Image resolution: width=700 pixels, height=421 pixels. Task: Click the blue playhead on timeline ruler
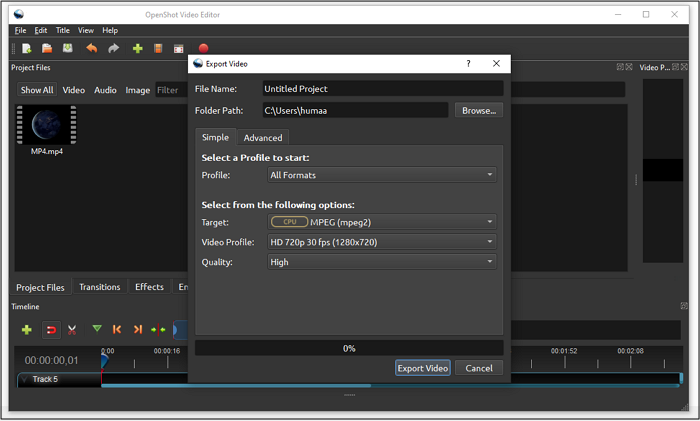point(103,359)
